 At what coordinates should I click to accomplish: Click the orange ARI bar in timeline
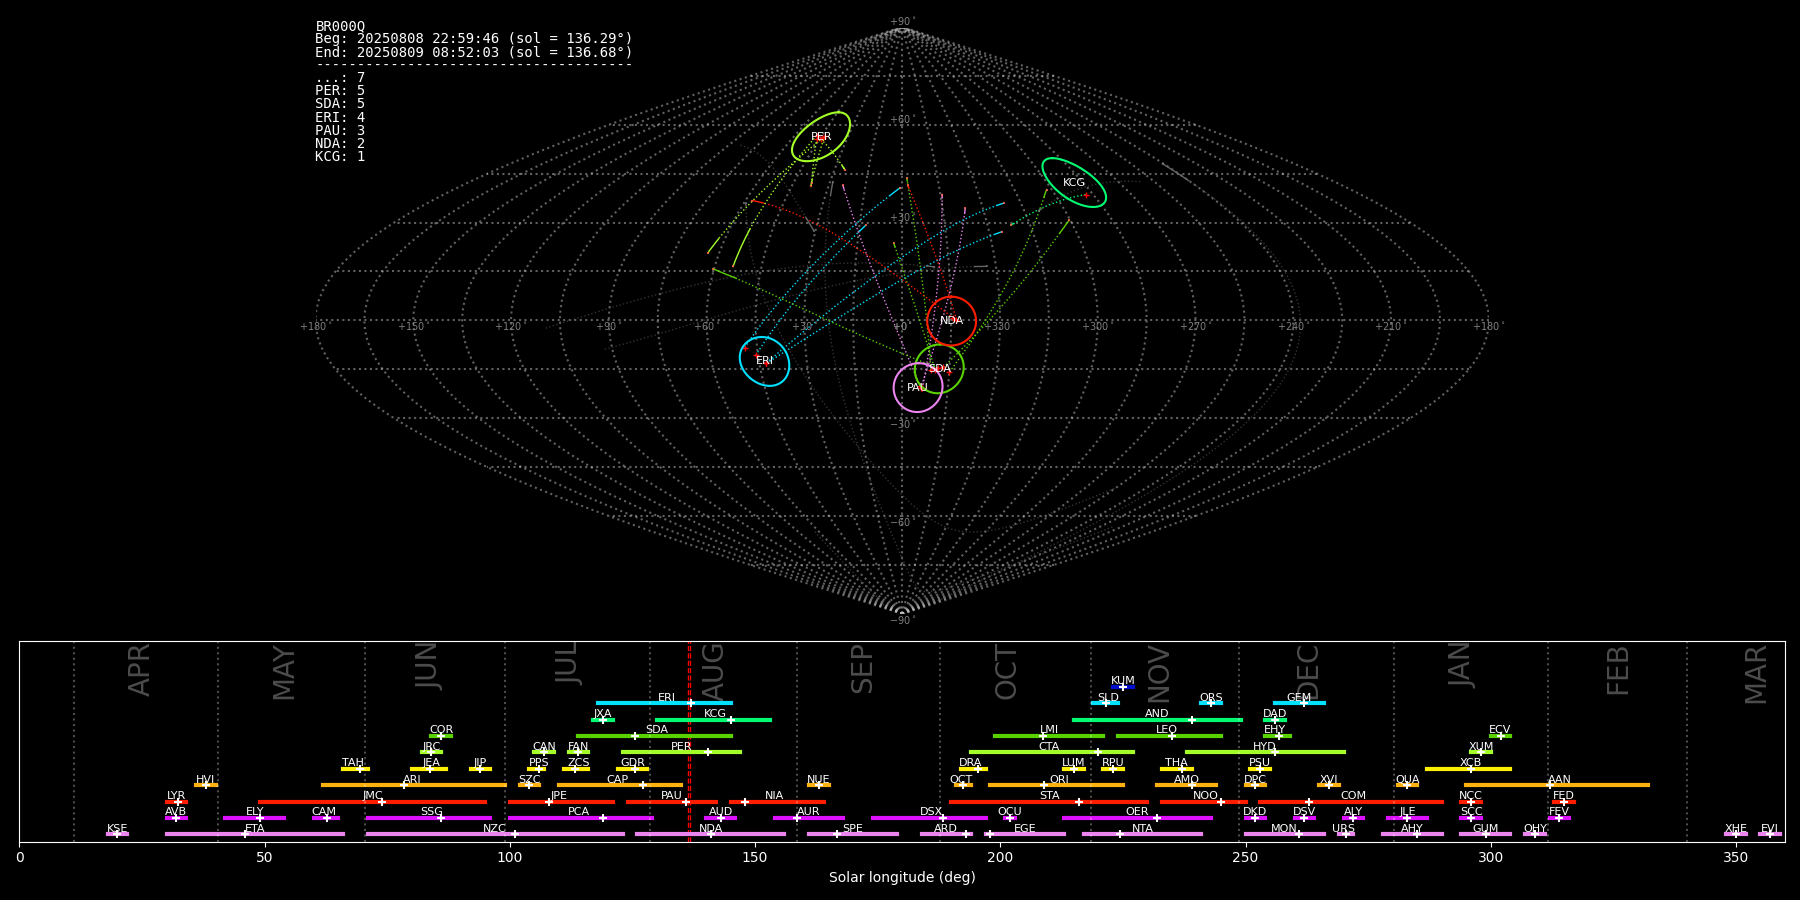[414, 785]
